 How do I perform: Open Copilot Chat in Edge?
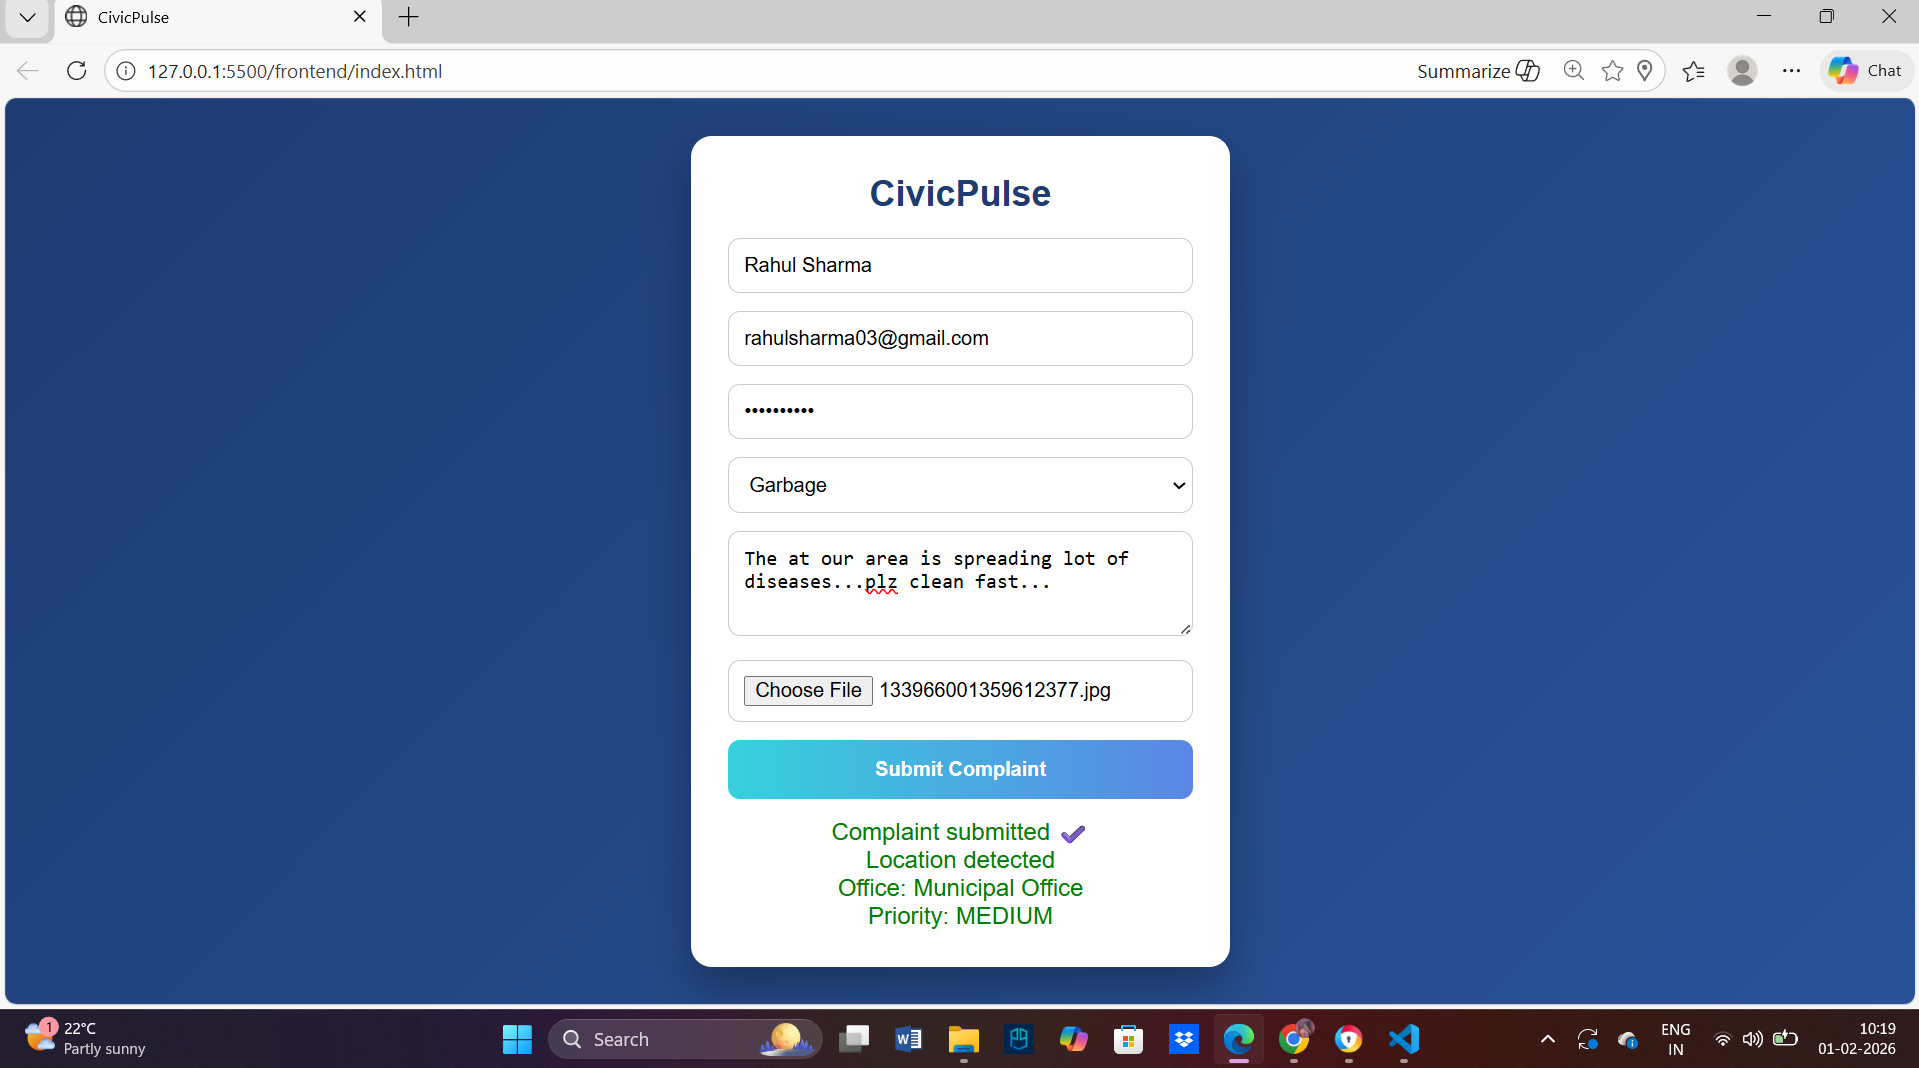click(x=1865, y=70)
